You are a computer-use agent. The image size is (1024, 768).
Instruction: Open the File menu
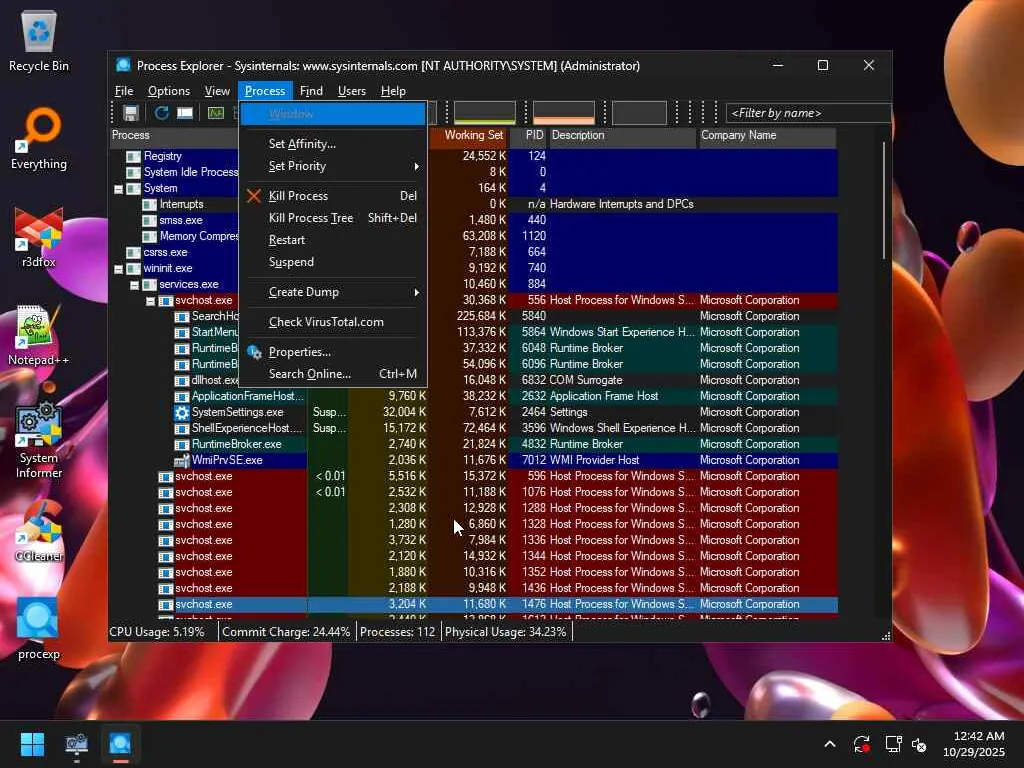[124, 91]
